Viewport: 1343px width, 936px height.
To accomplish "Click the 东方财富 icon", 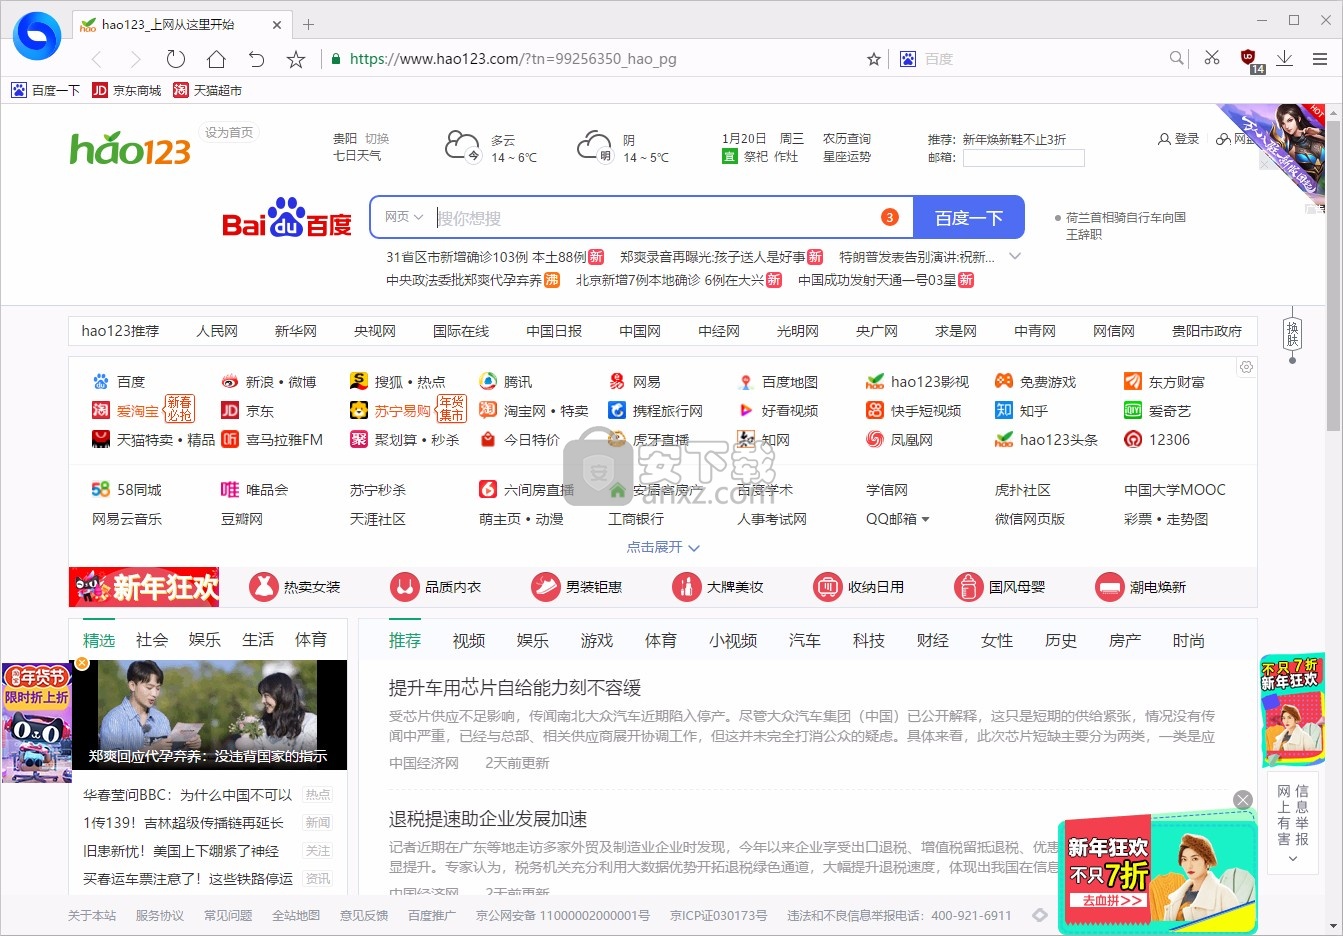I will pos(1133,381).
